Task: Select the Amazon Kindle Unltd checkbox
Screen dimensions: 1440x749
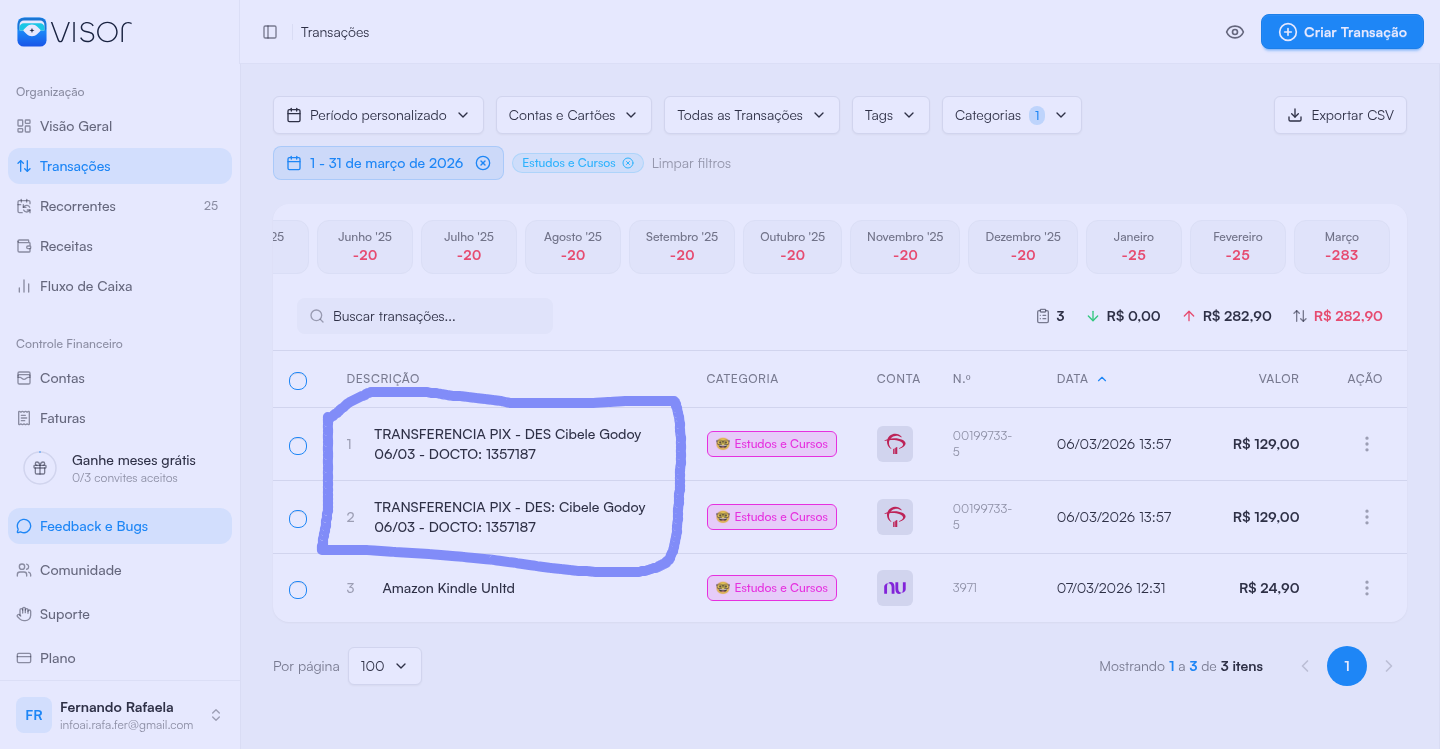Action: pyautogui.click(x=298, y=590)
